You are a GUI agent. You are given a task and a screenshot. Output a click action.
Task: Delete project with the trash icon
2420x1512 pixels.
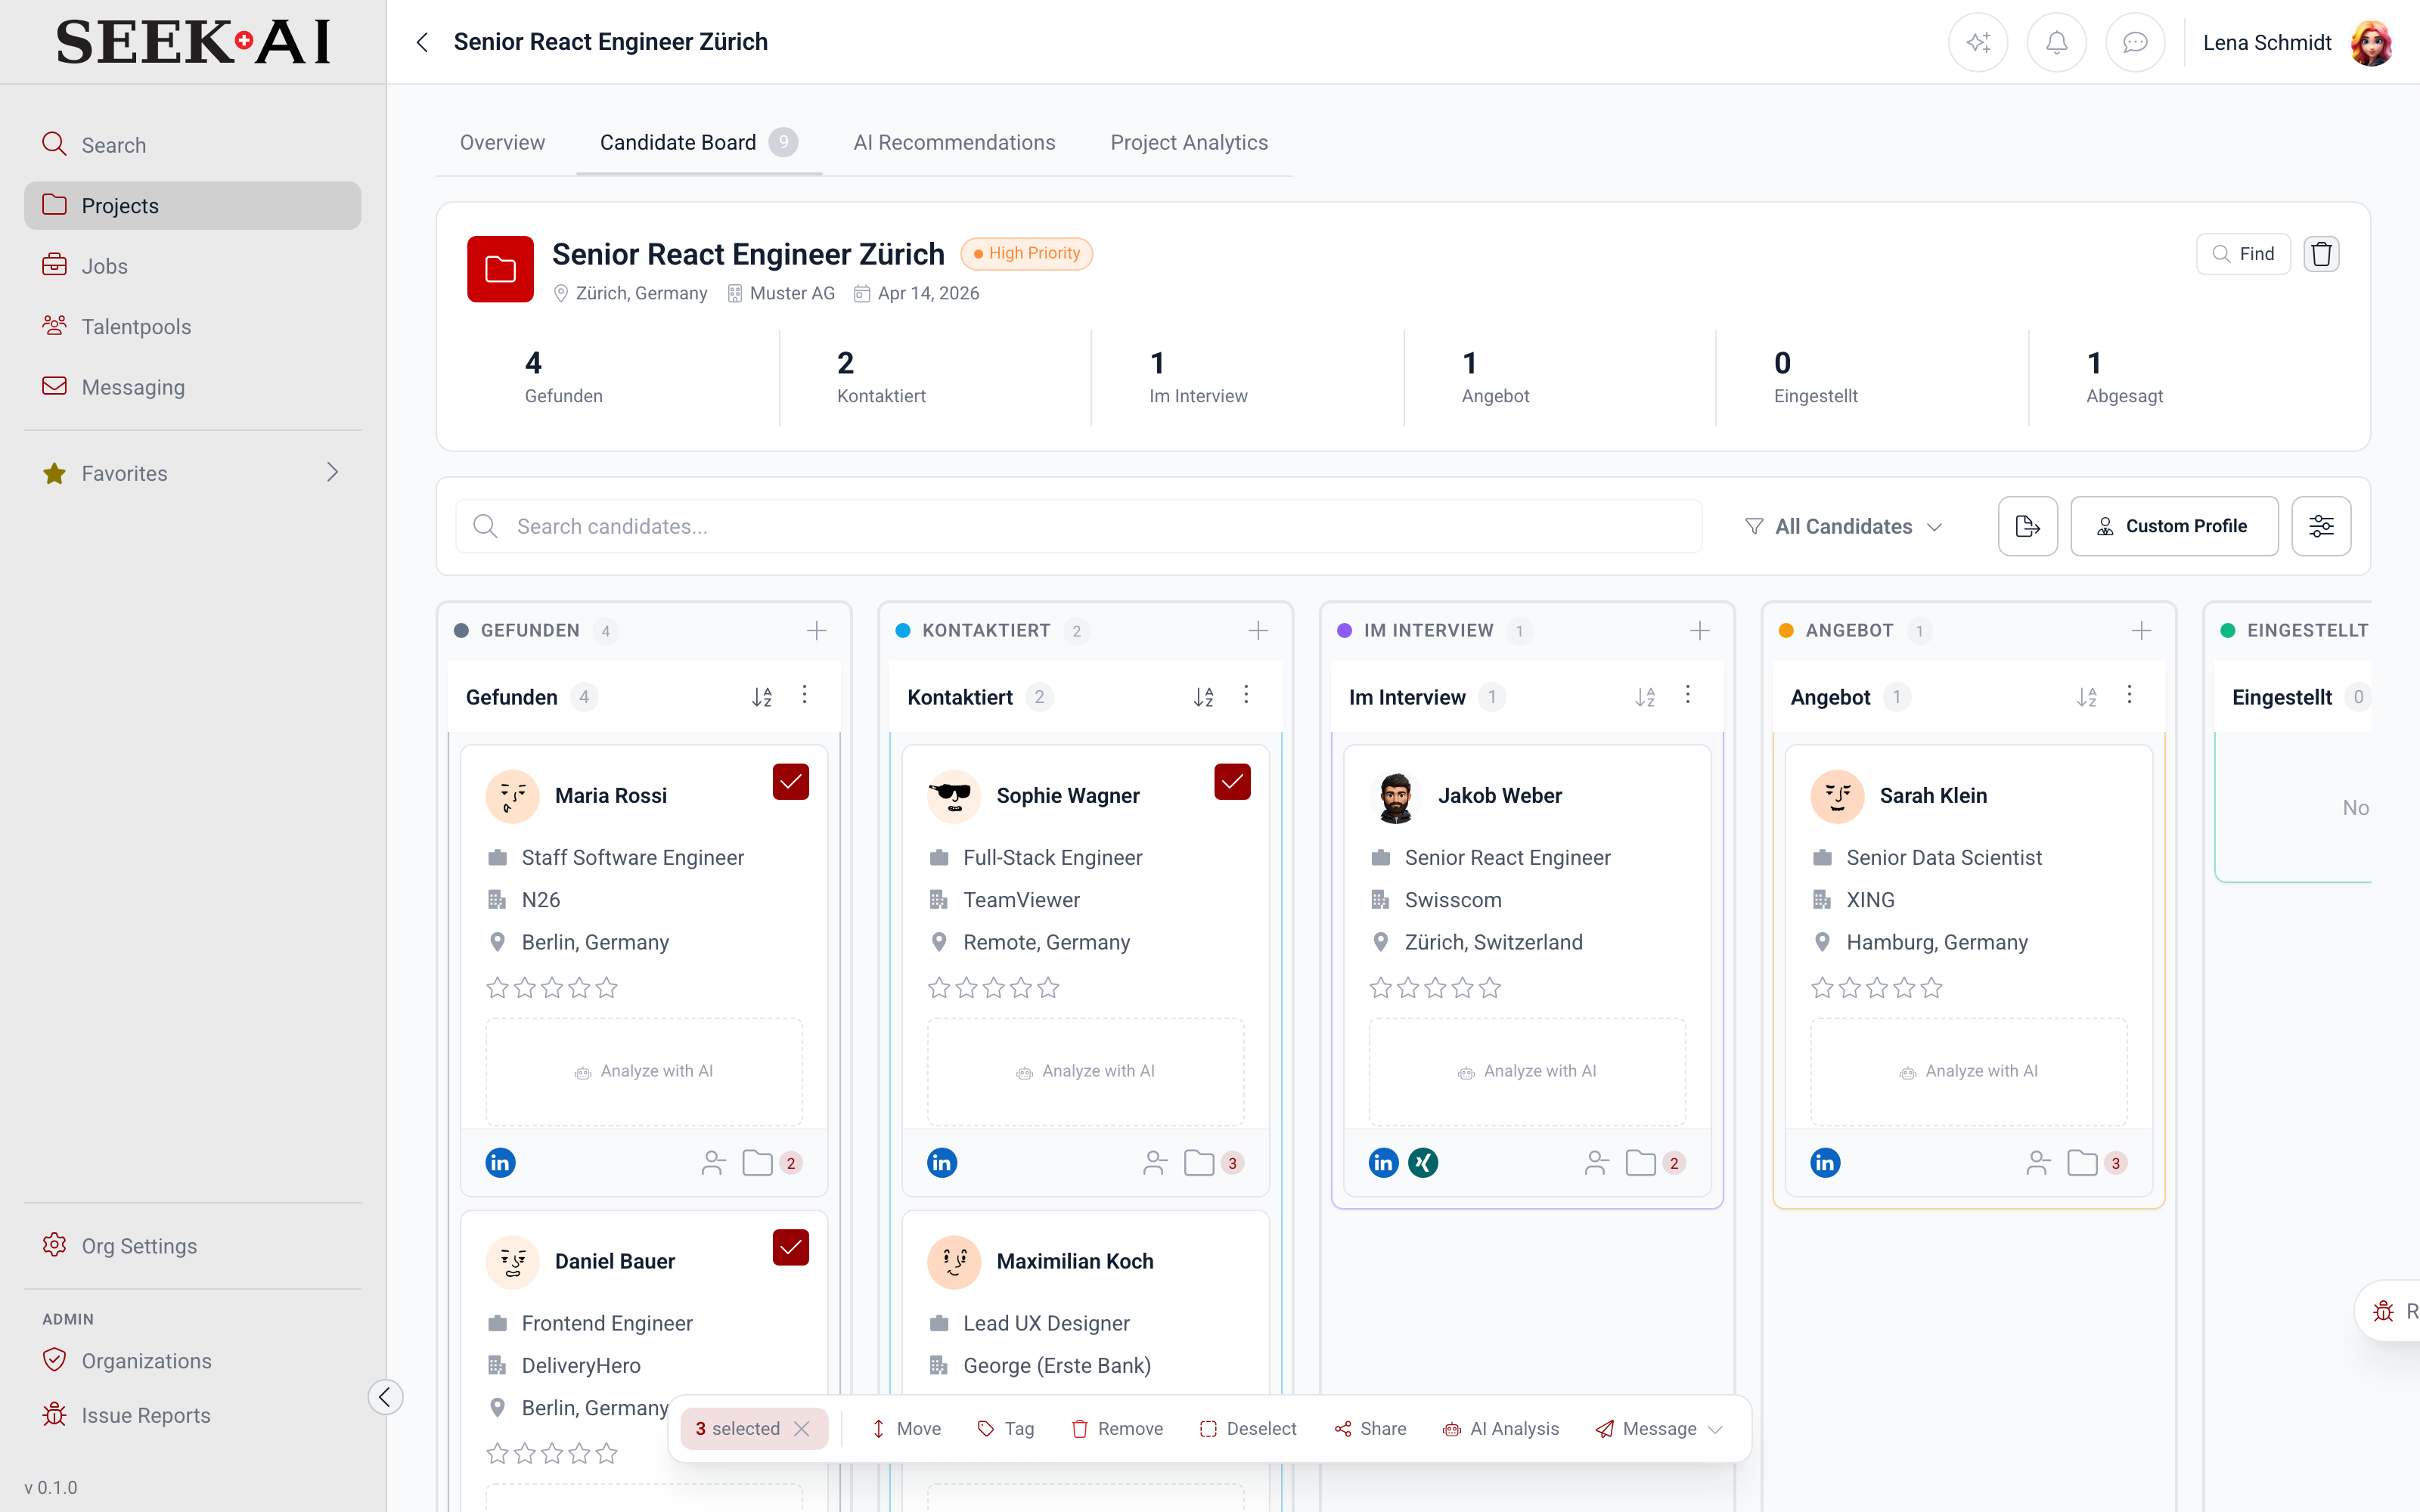2321,254
